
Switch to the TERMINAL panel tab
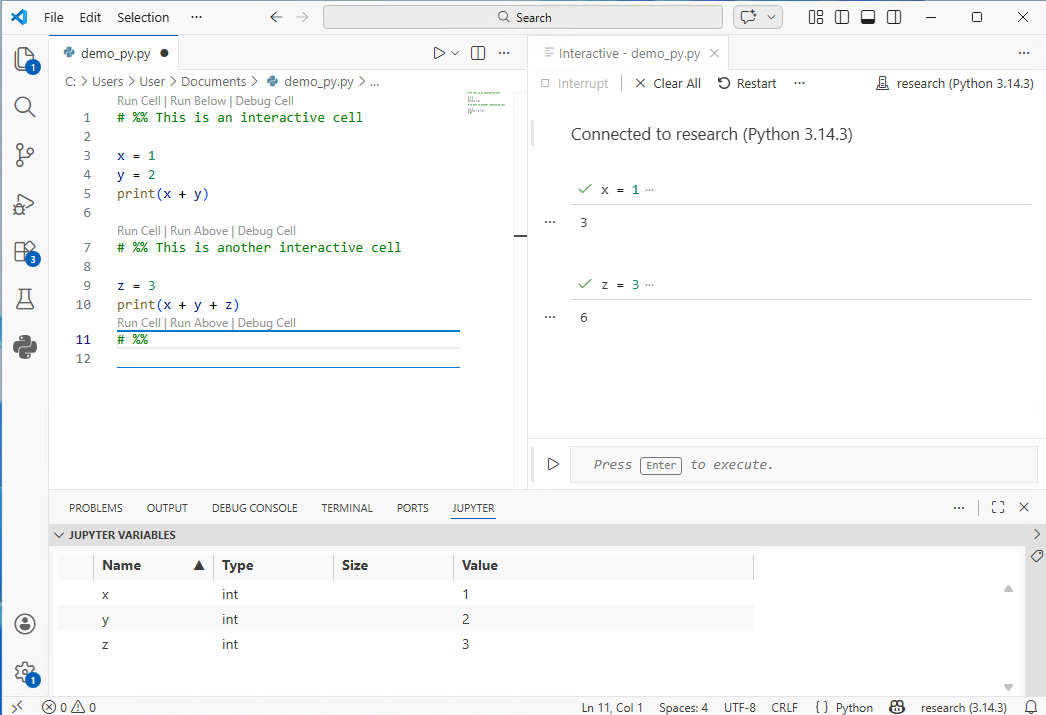tap(346, 507)
